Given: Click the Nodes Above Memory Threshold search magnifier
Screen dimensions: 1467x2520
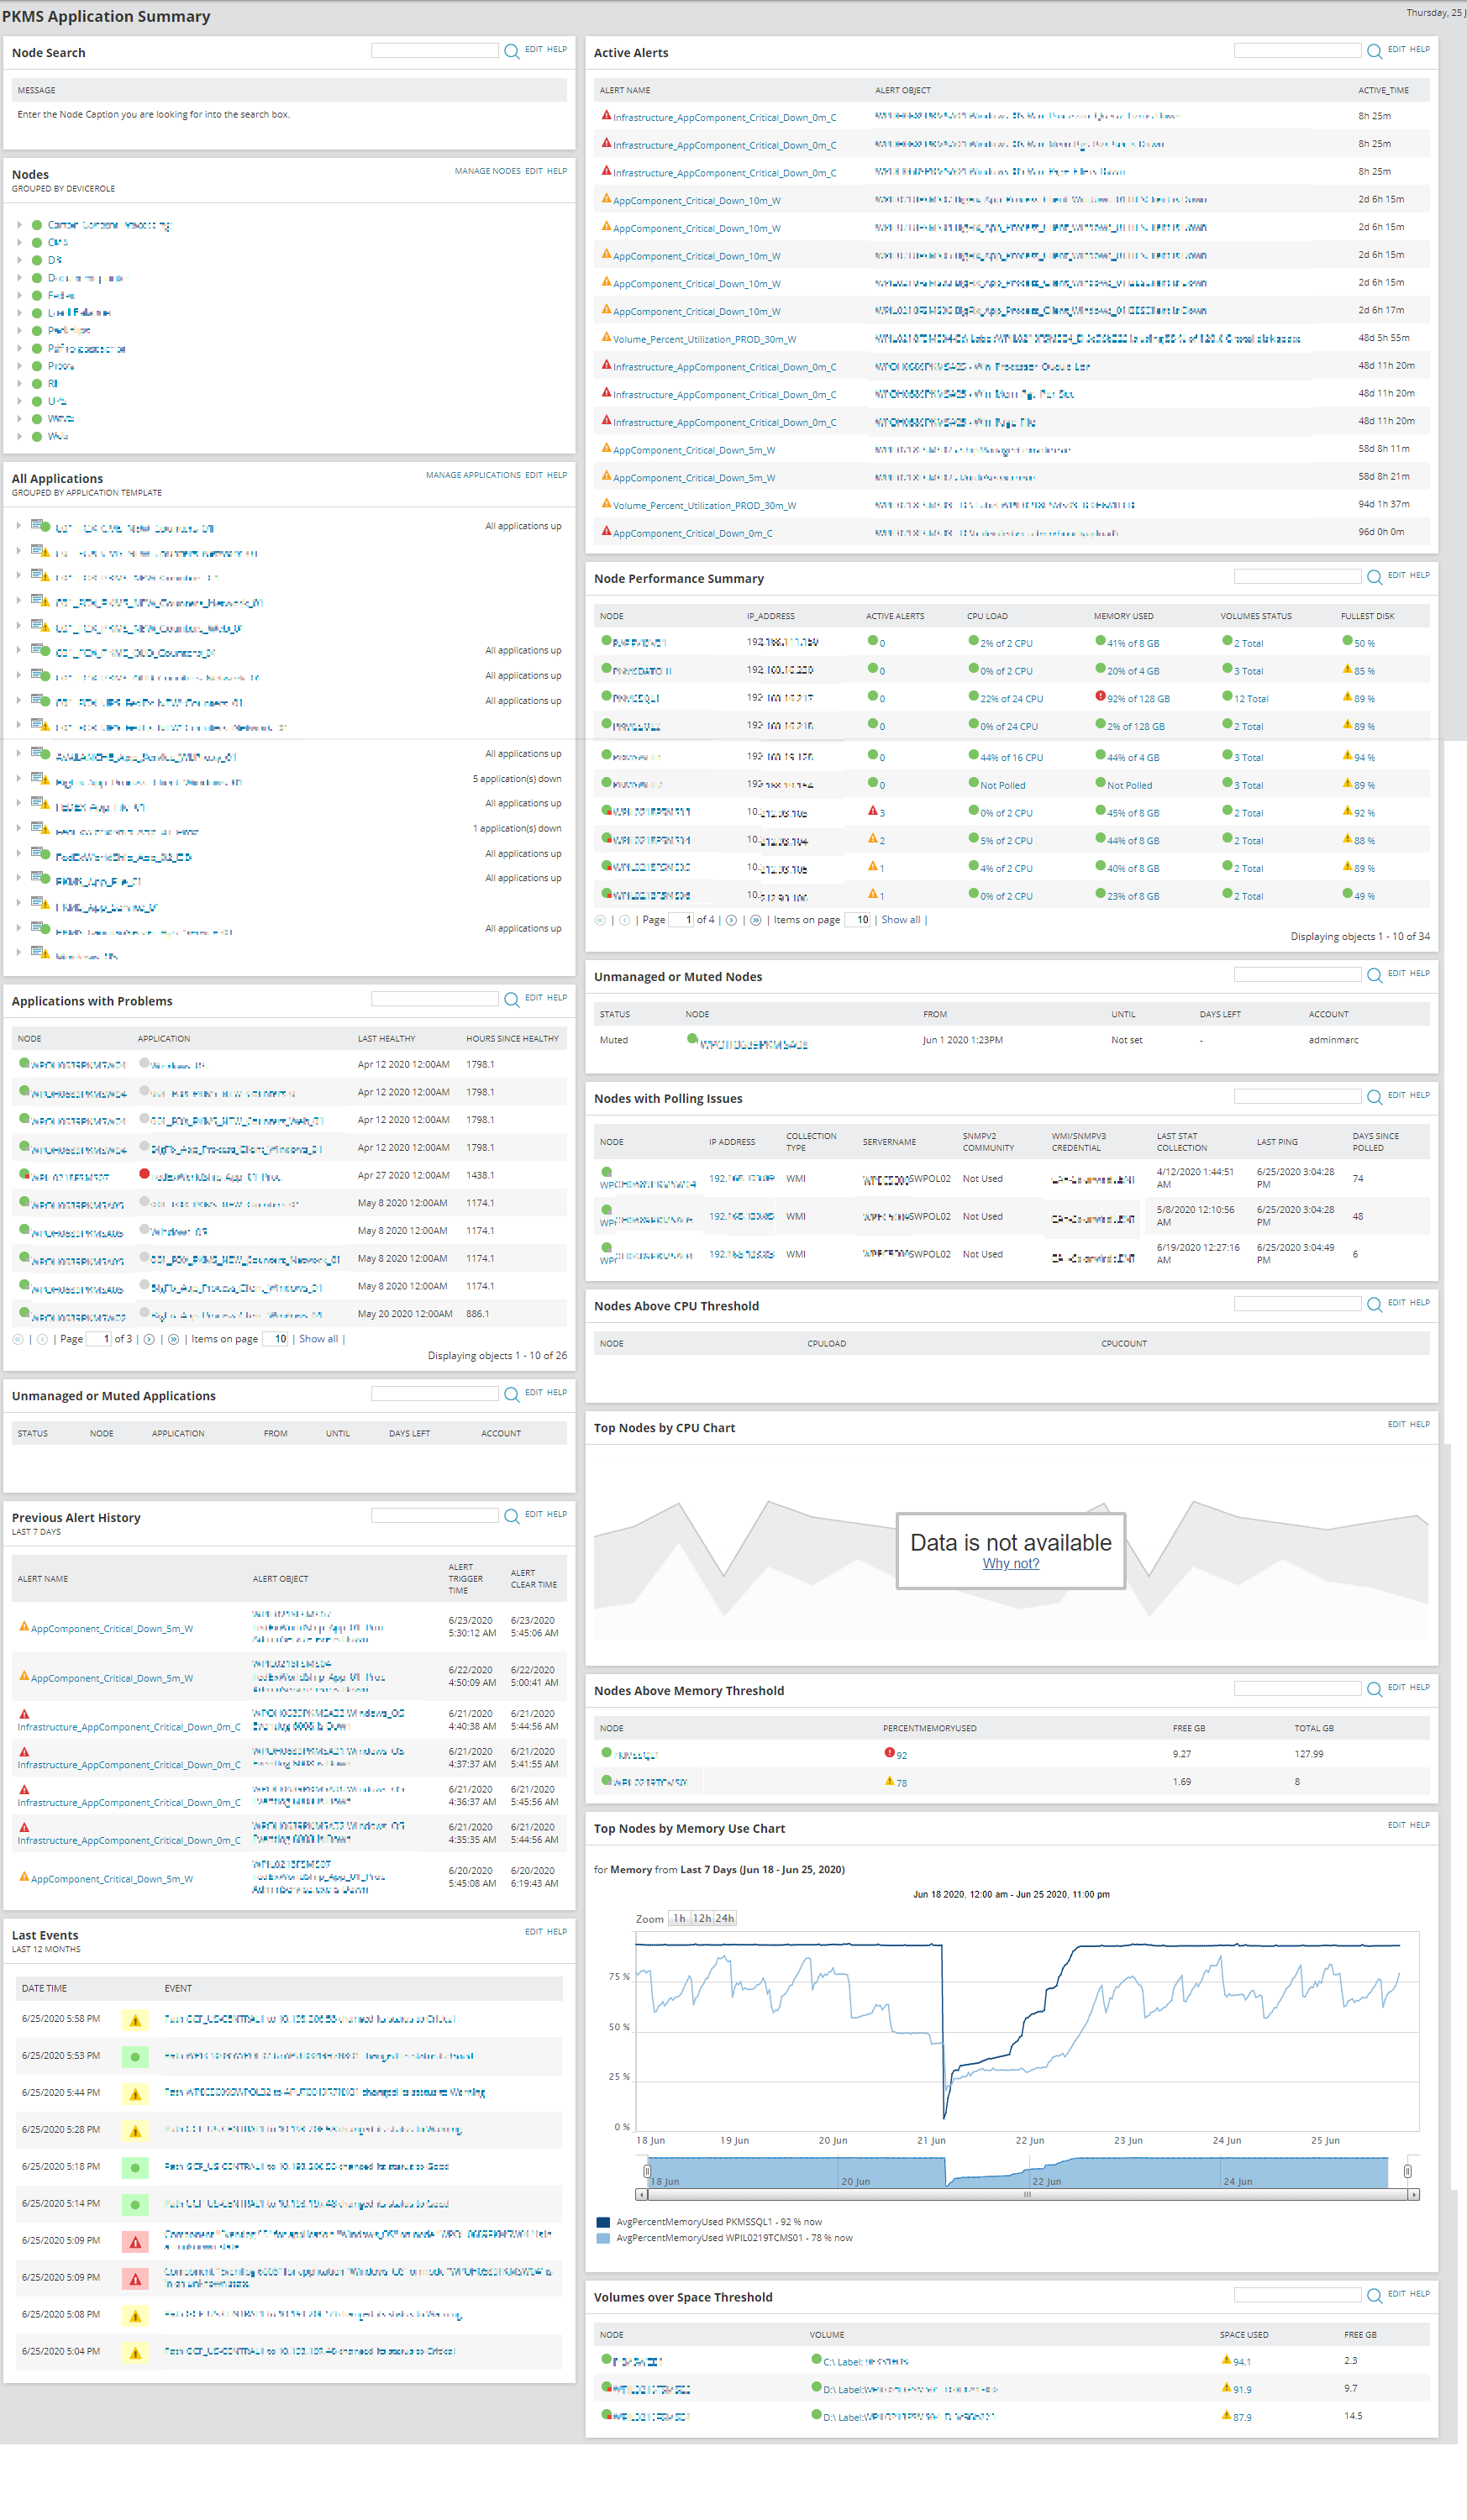Looking at the screenshot, I should click(1374, 1689).
